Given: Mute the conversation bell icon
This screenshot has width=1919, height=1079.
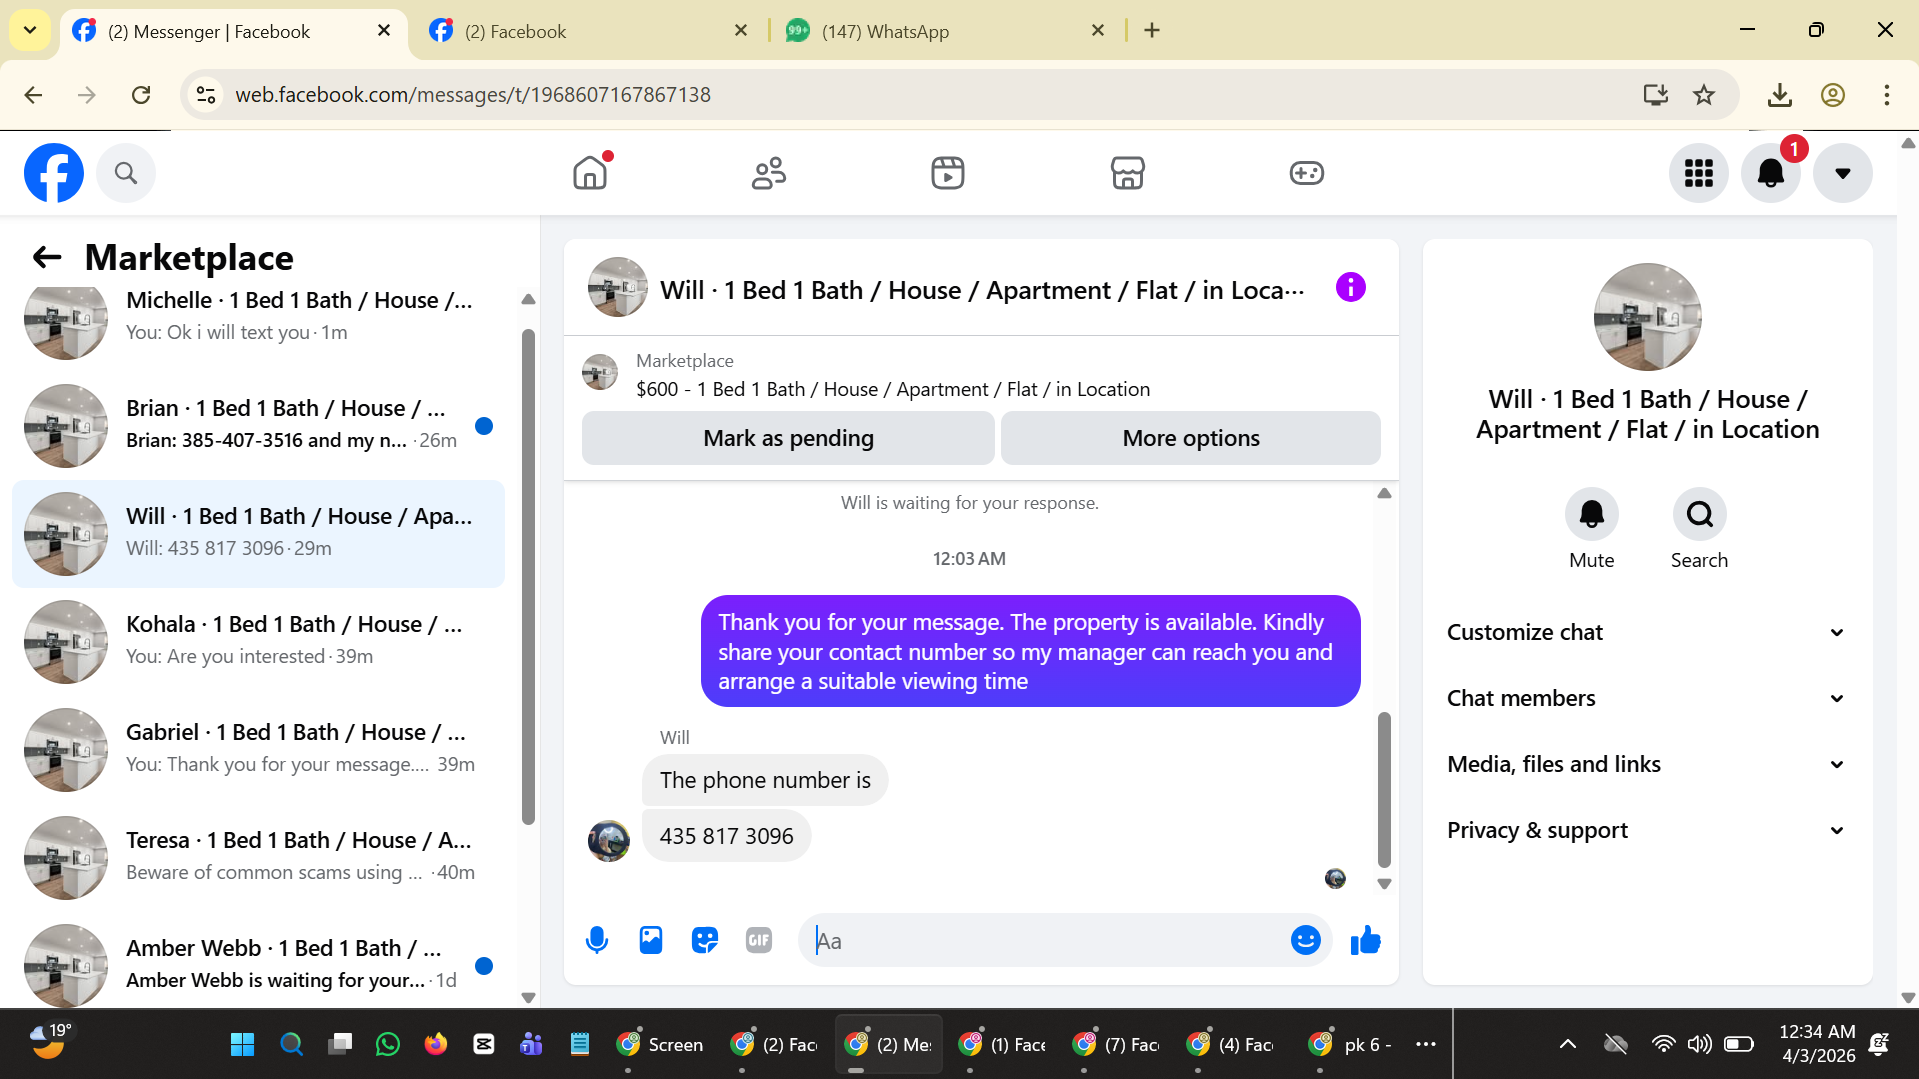Looking at the screenshot, I should (x=1591, y=514).
